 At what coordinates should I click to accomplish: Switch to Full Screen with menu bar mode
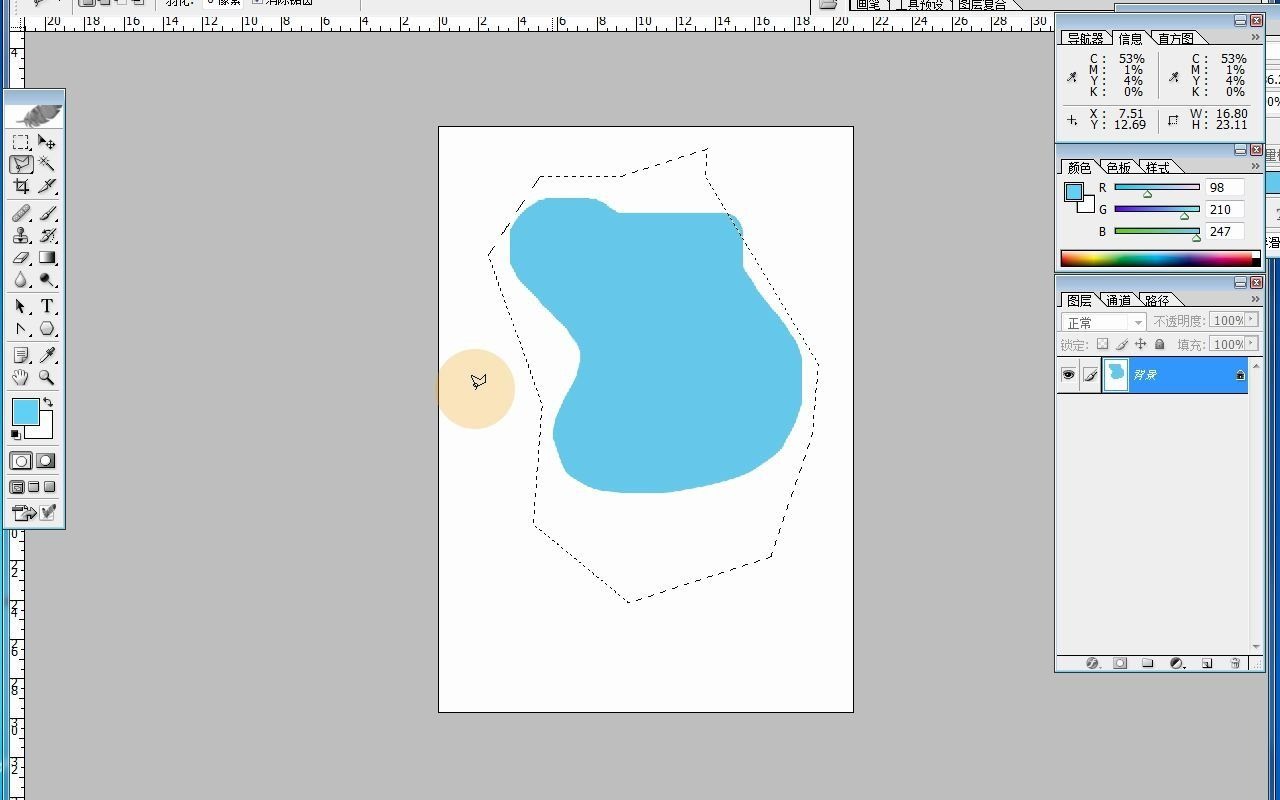(33, 487)
